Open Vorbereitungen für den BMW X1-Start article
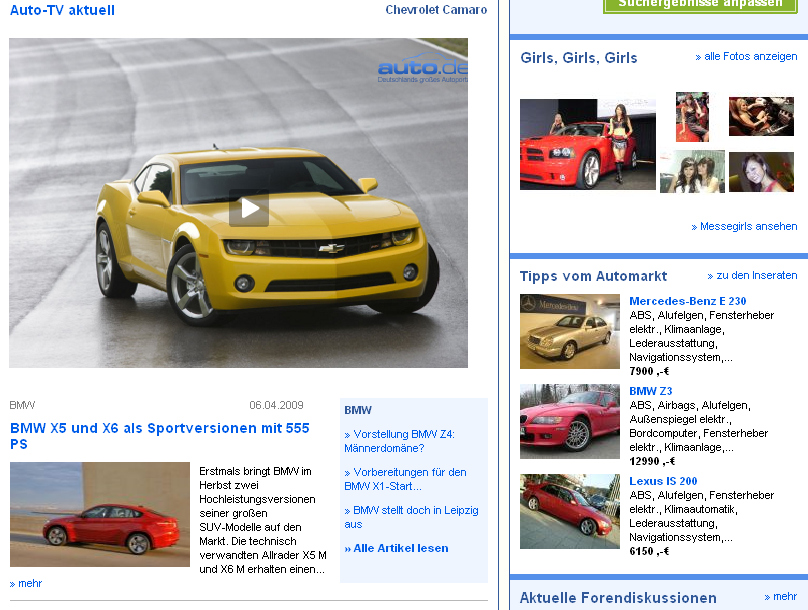 click(x=405, y=479)
